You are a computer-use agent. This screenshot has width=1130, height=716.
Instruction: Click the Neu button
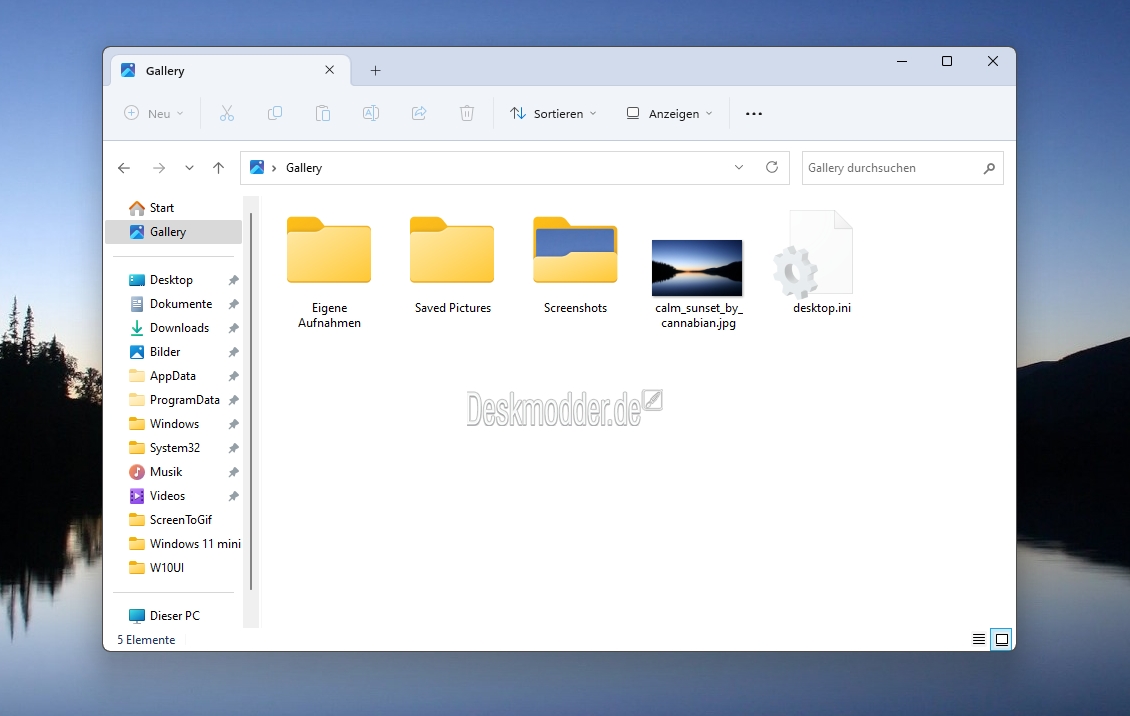click(x=154, y=114)
